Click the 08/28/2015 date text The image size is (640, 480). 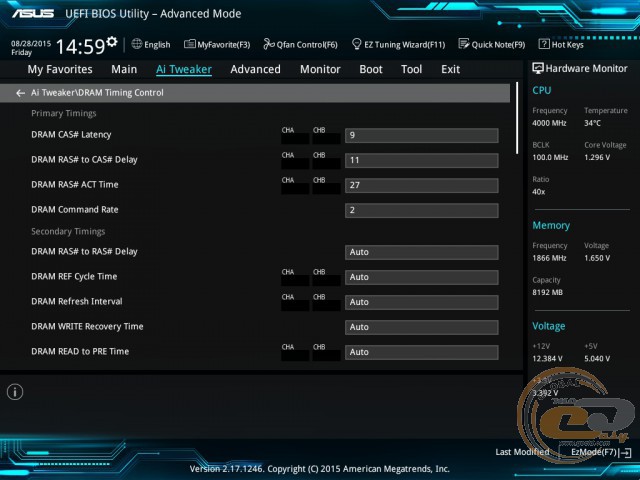[x=31, y=43]
